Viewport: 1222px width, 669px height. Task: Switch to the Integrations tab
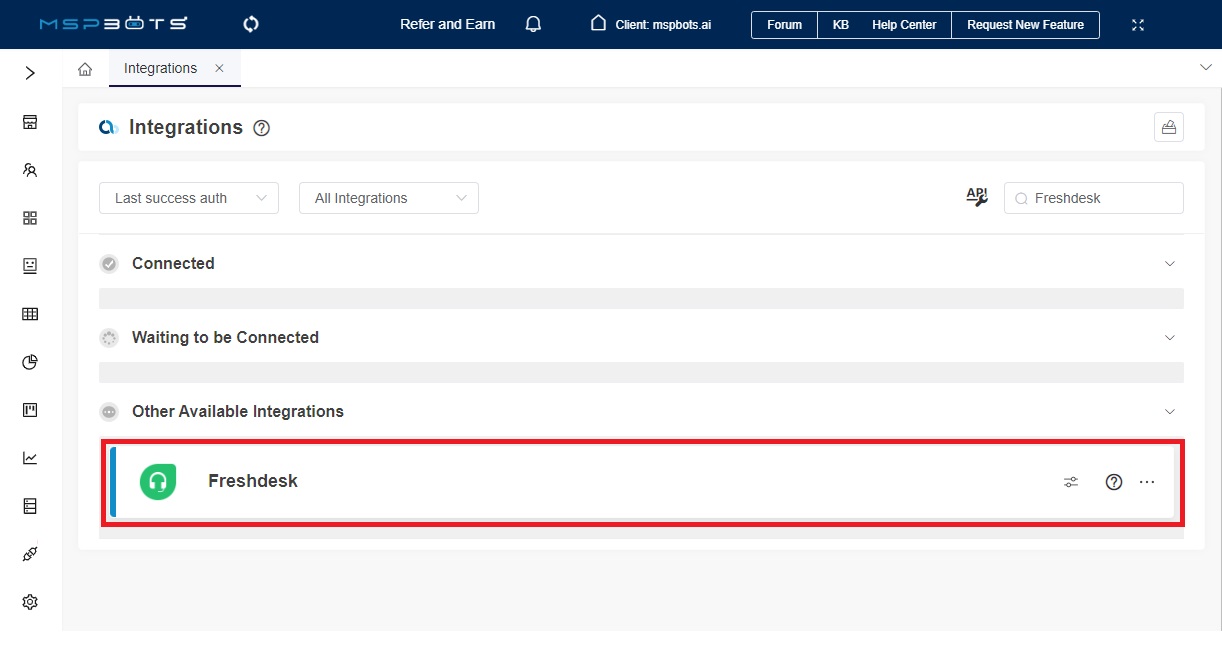click(x=159, y=68)
